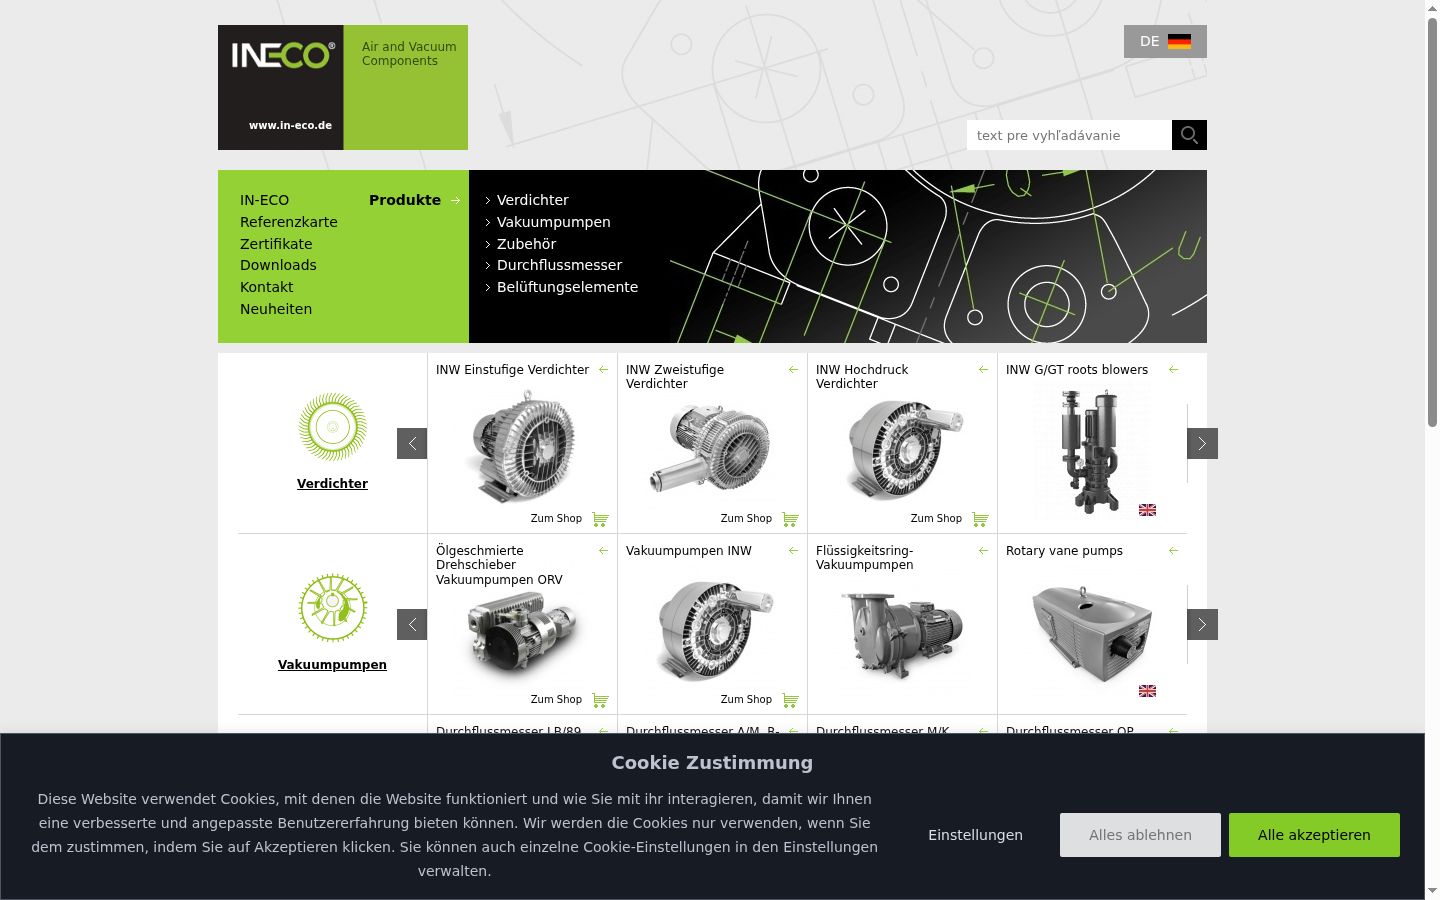This screenshot has height=900, width=1440.
Task: Open the Zubehör submenu link
Action: tap(526, 244)
